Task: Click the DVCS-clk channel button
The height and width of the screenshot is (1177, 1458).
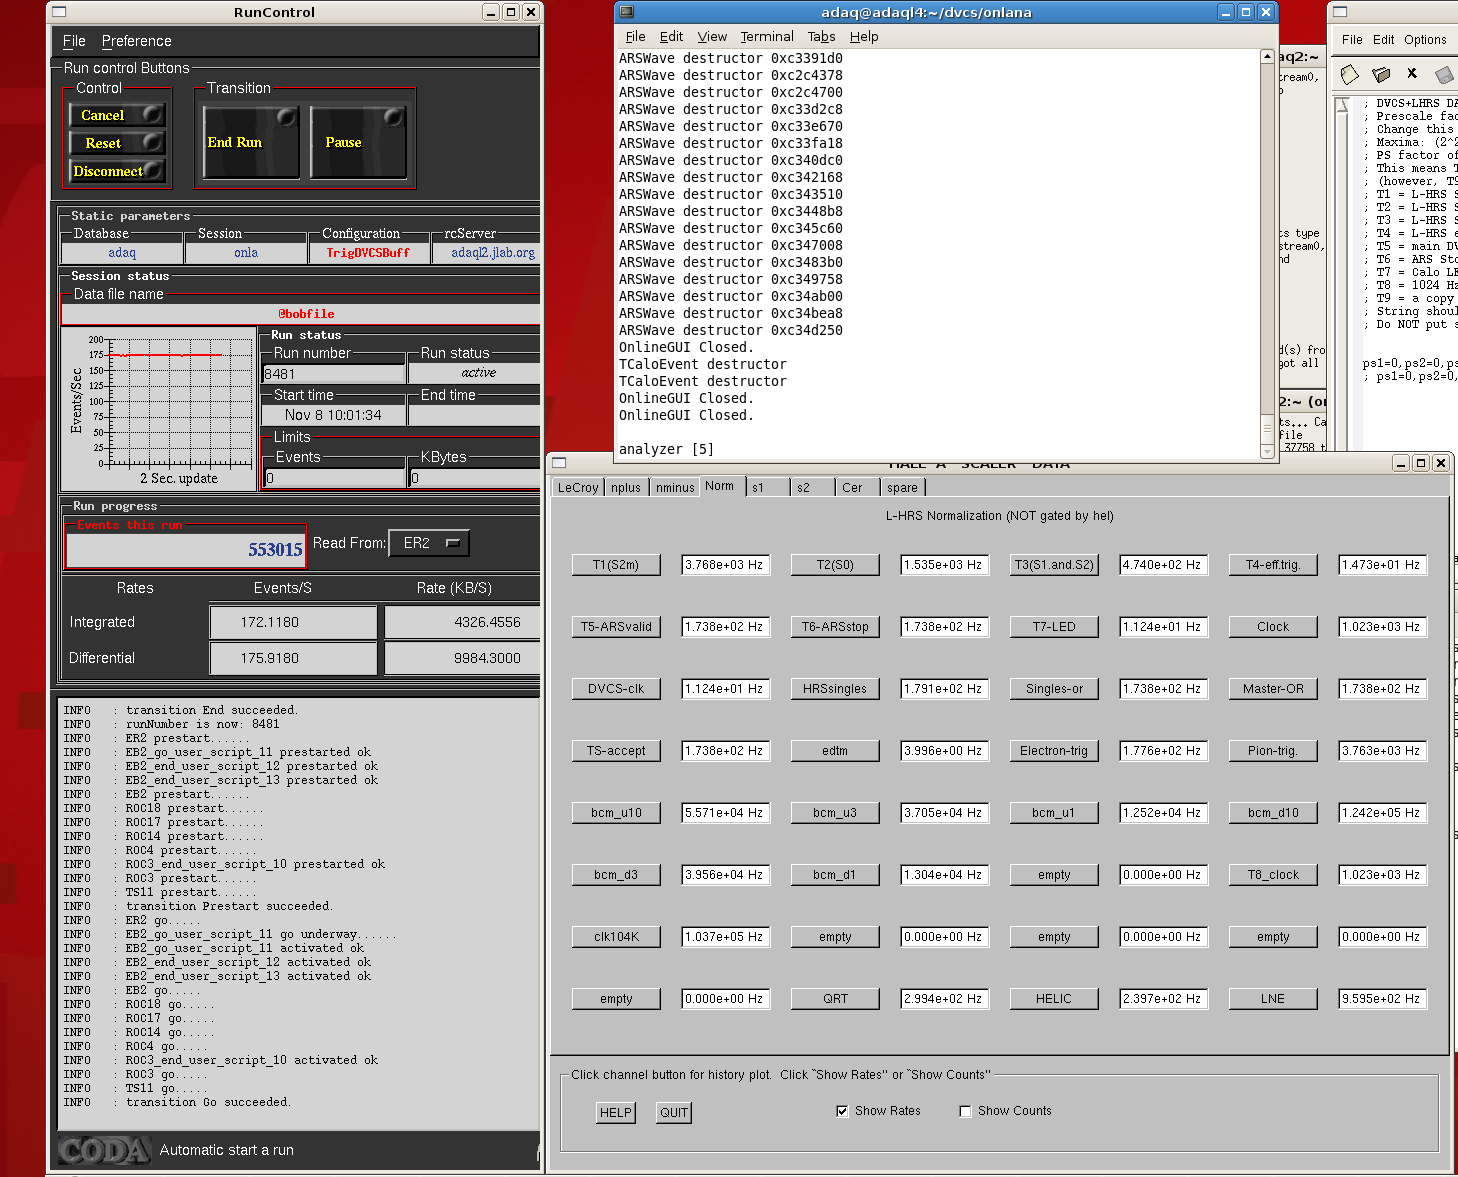Action: click(x=616, y=689)
